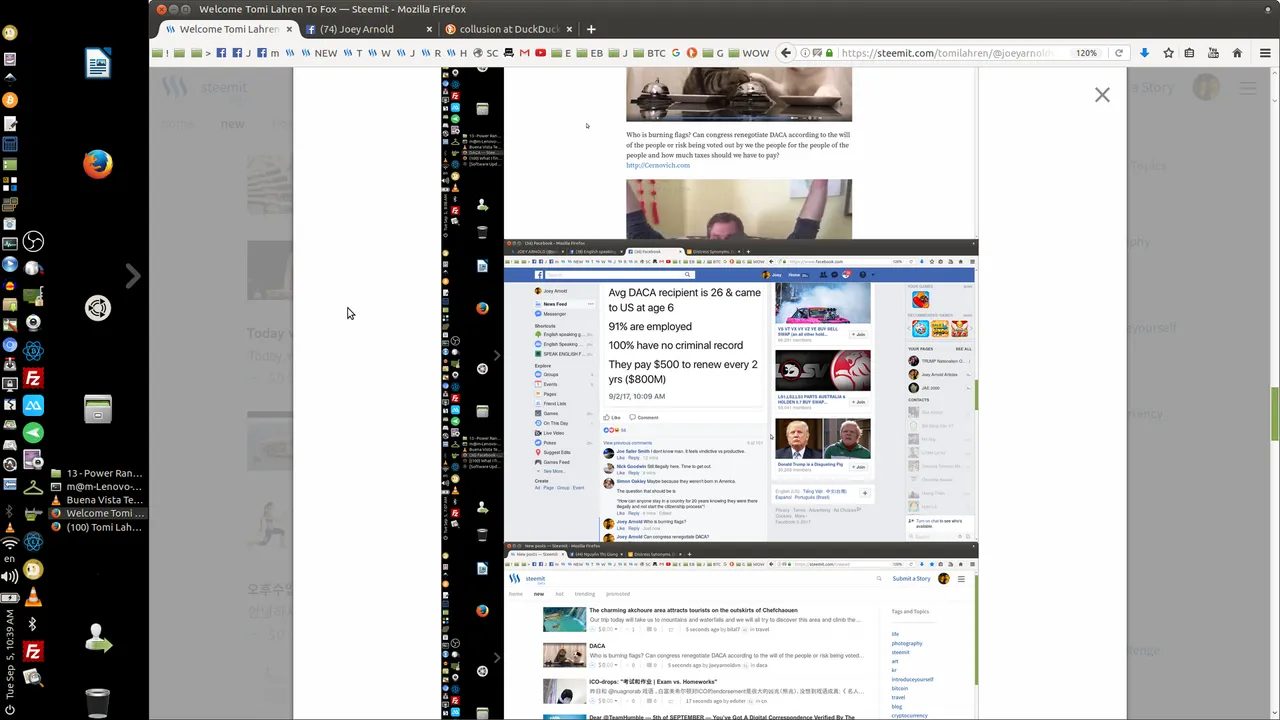
Task: Open LibreOffice Writer document icon on desktop
Action: pos(97,64)
